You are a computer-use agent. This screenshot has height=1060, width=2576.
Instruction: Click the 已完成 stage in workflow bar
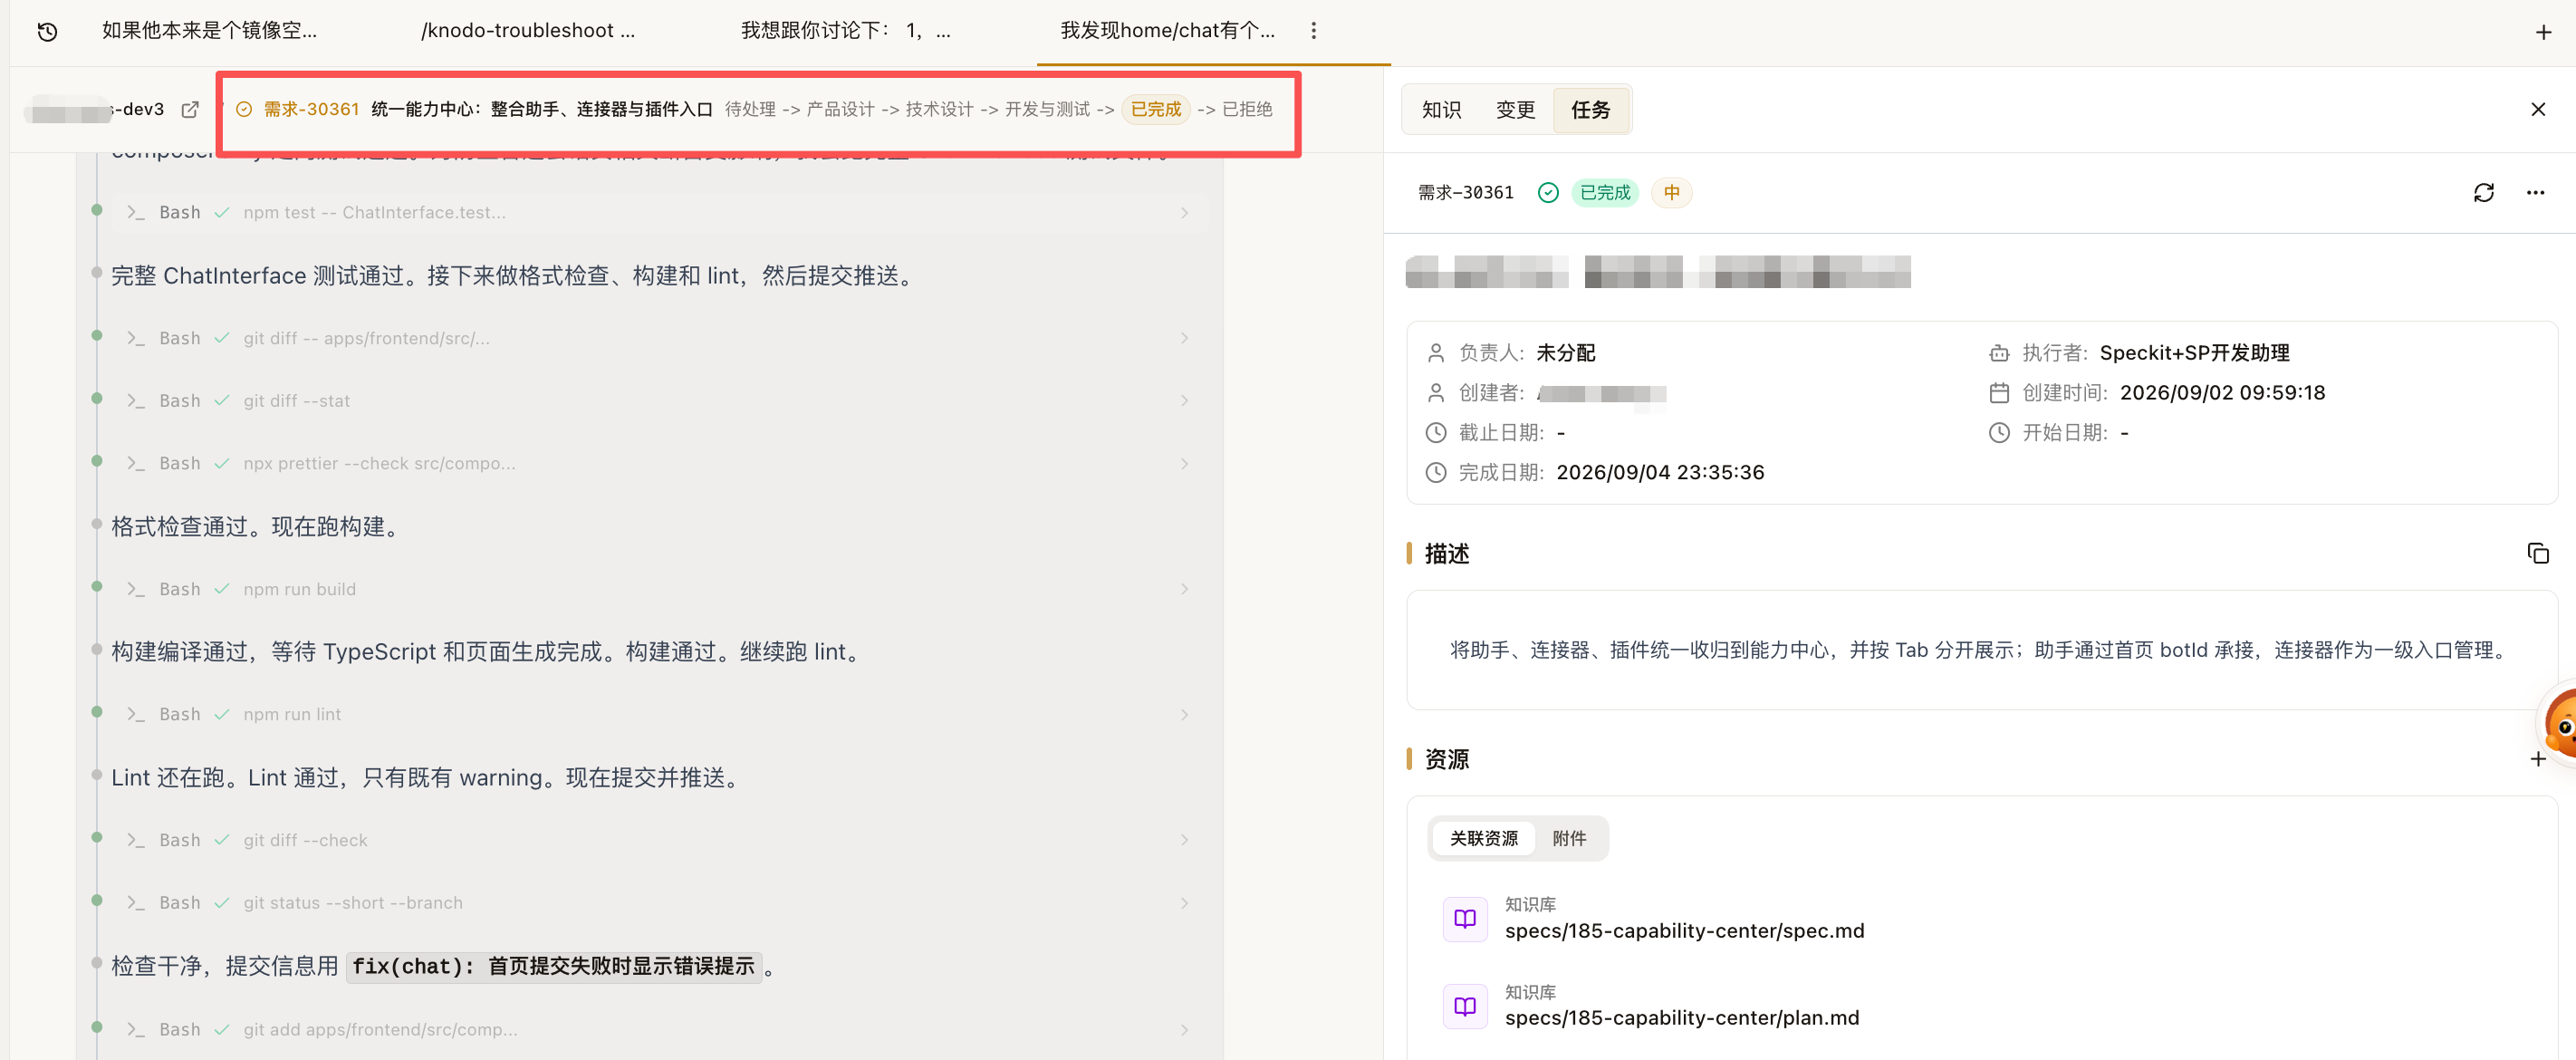pos(1156,109)
